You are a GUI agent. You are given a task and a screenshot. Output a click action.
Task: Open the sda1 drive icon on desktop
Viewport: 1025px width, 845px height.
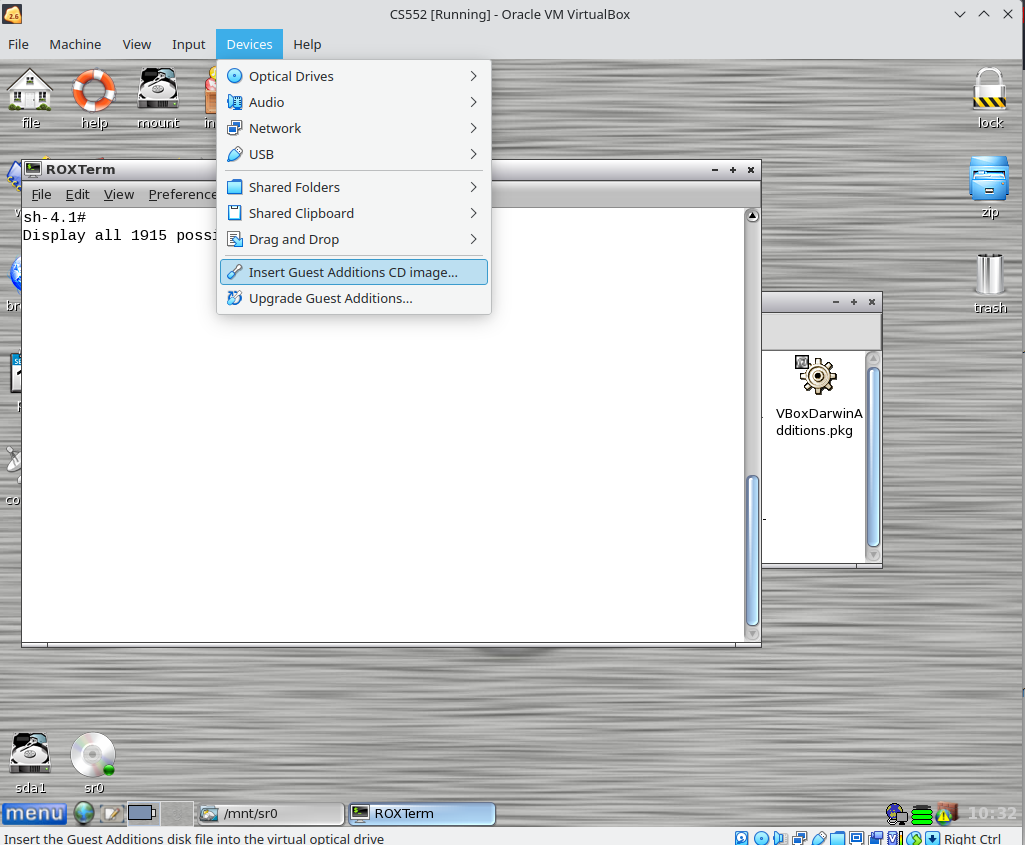tap(30, 755)
